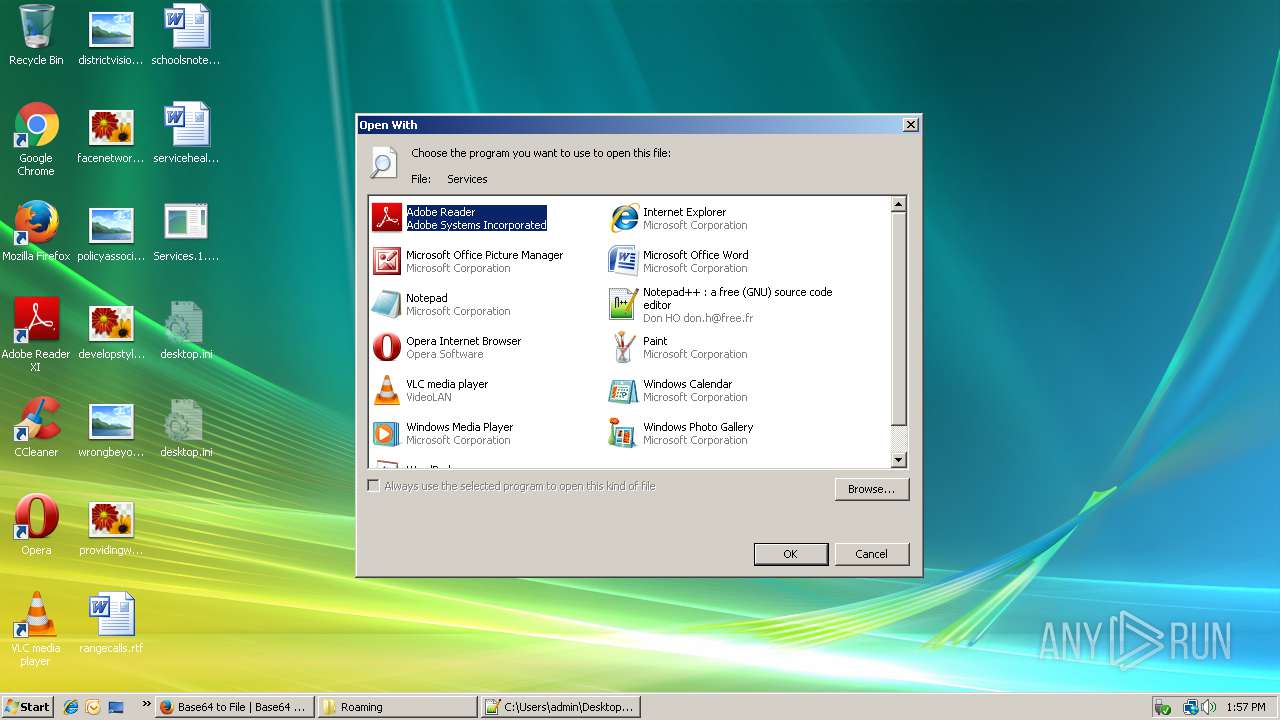Close the Open With dialog
Viewport: 1280px width, 720px height.
tap(910, 125)
